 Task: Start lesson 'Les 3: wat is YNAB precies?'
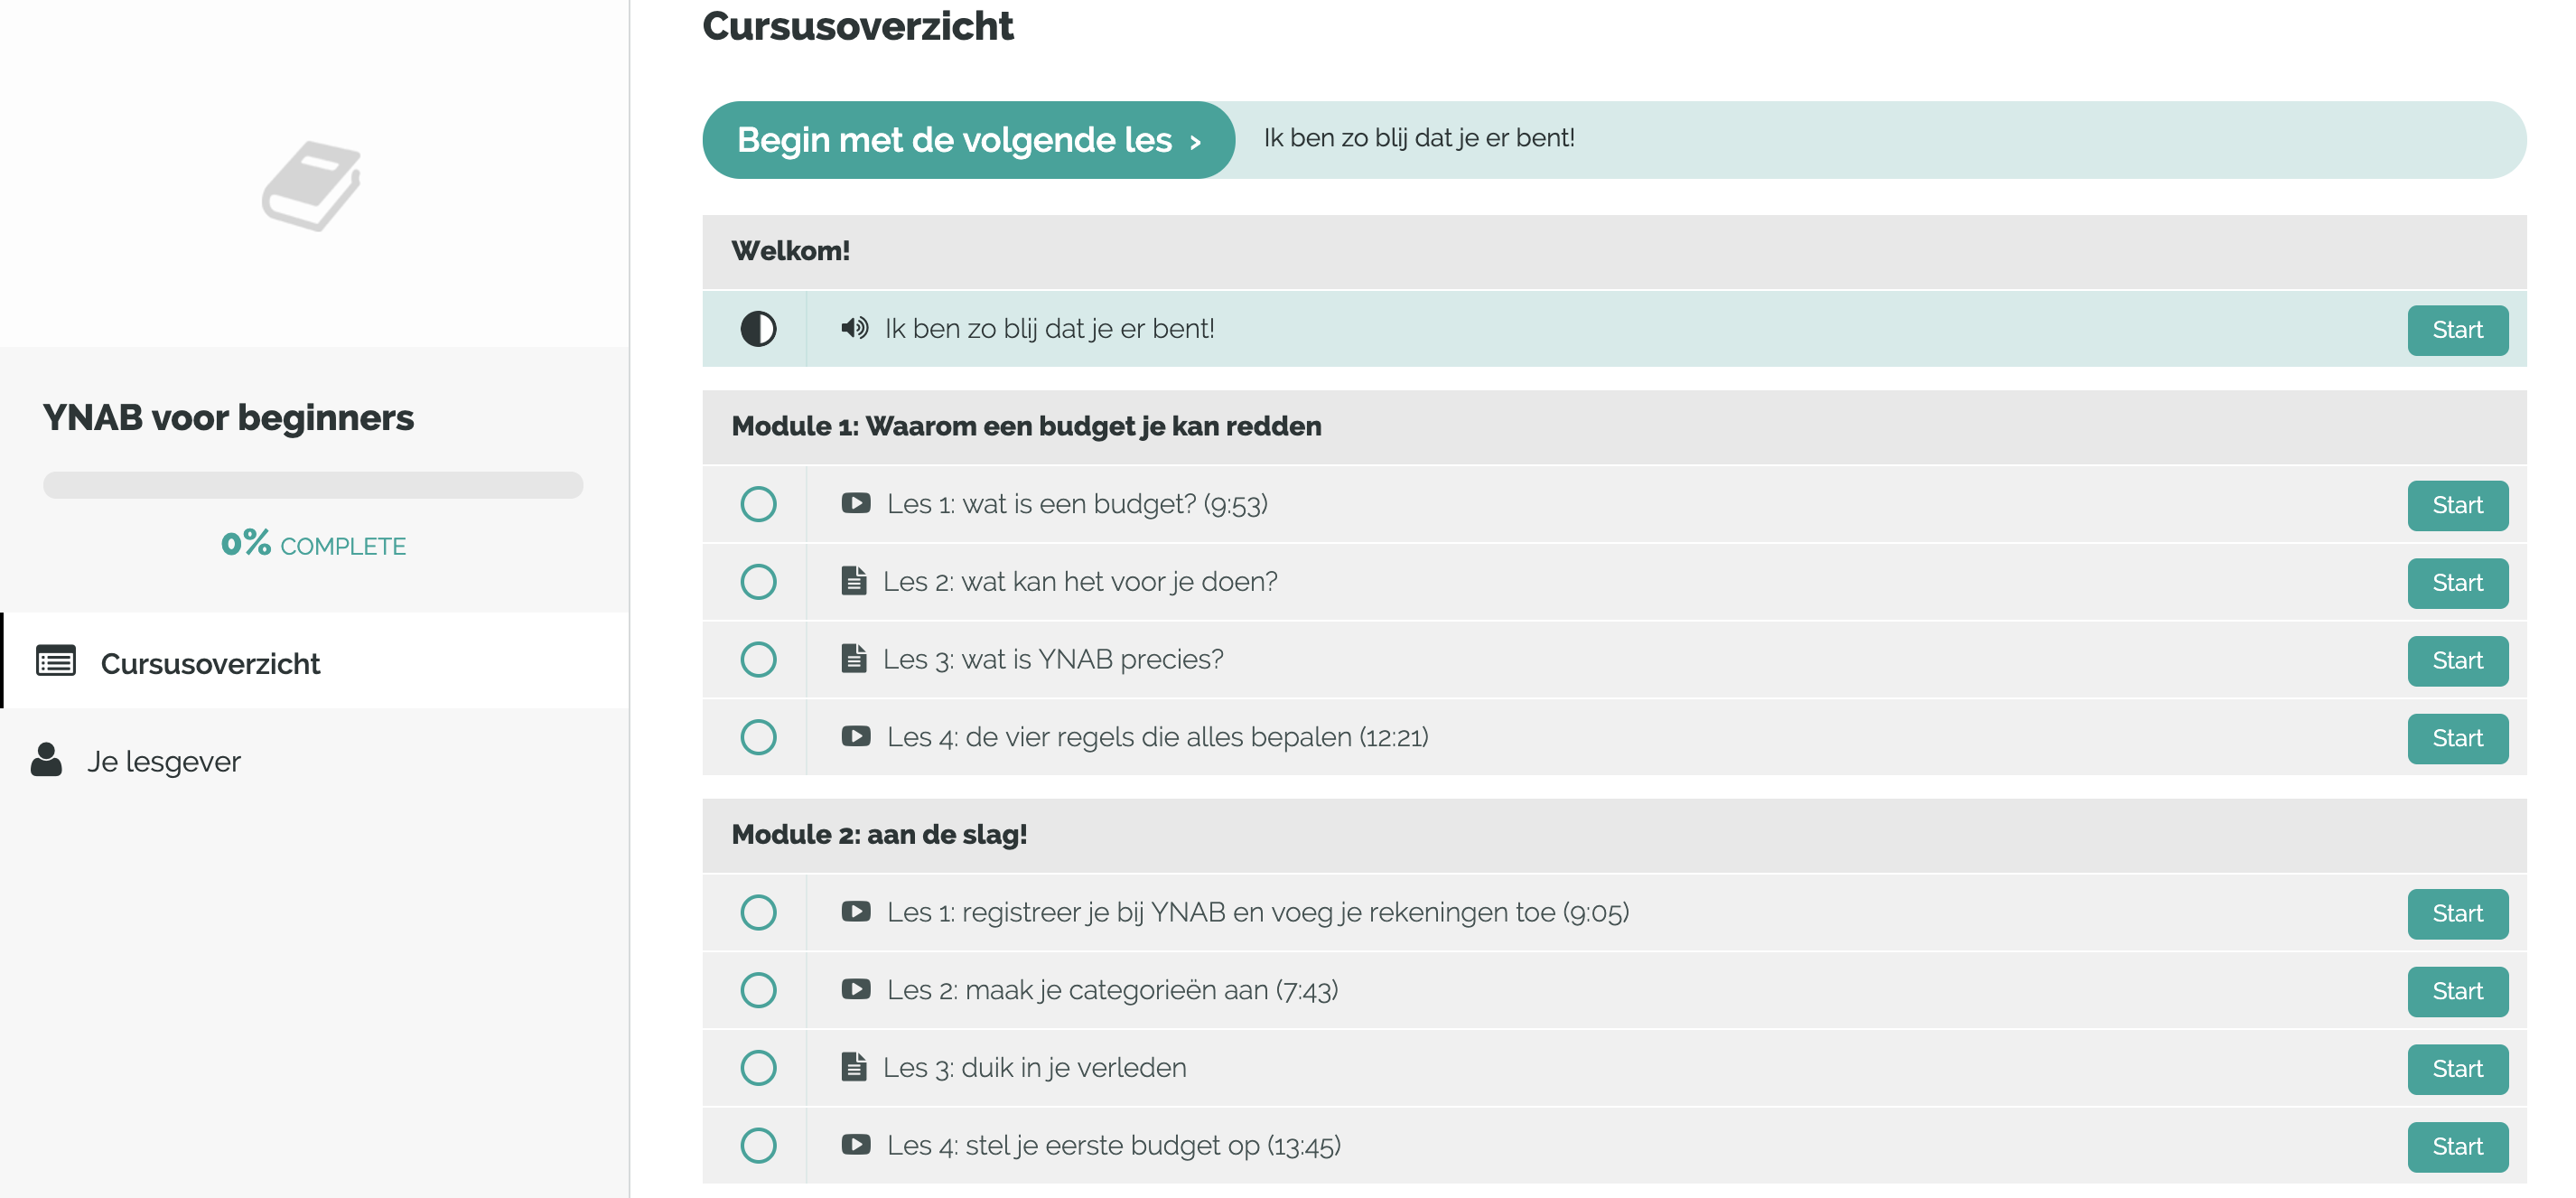tap(2457, 661)
